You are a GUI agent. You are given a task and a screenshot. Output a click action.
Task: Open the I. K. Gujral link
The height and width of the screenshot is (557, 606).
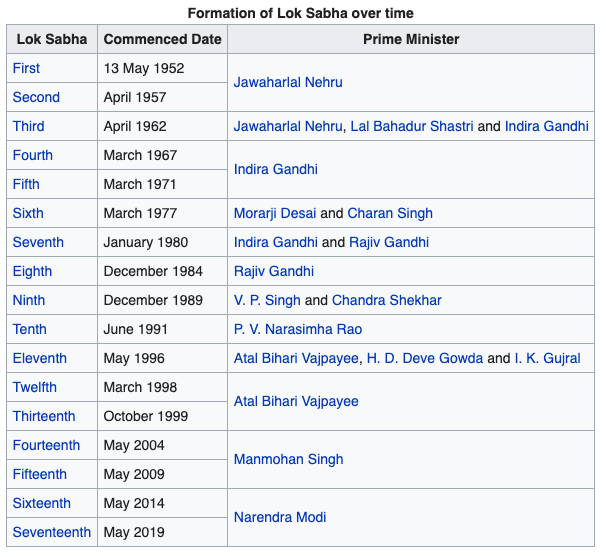[548, 358]
